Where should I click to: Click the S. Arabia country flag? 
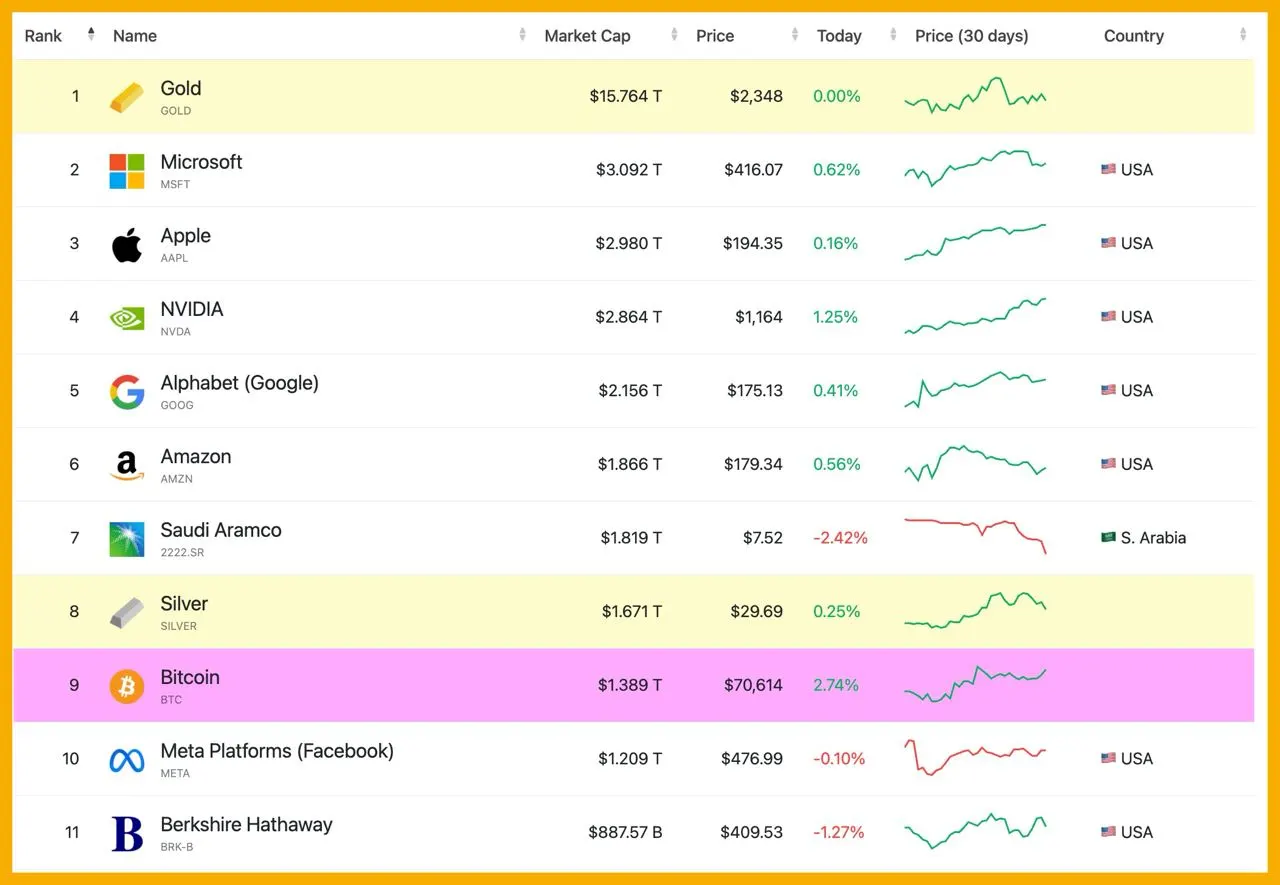pyautogui.click(x=1108, y=538)
